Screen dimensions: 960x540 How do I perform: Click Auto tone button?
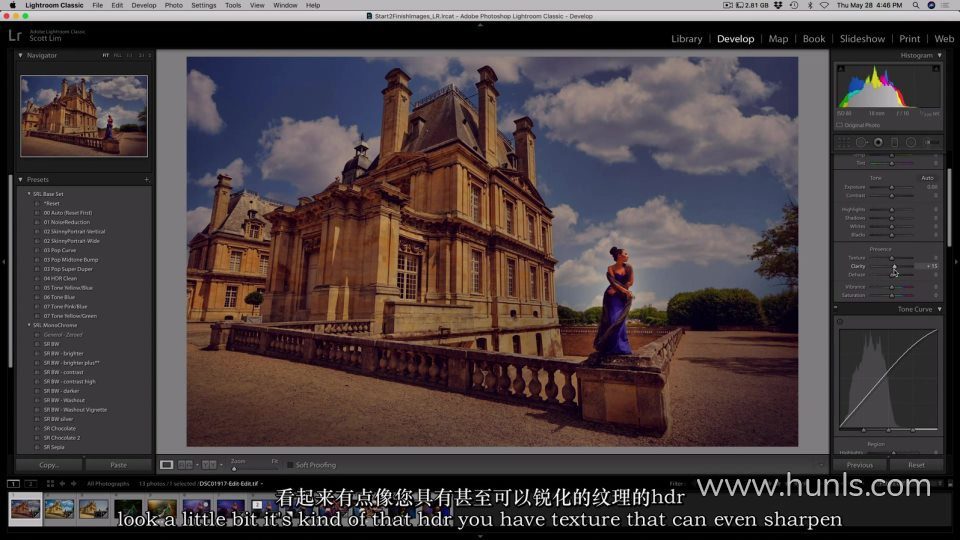click(927, 178)
